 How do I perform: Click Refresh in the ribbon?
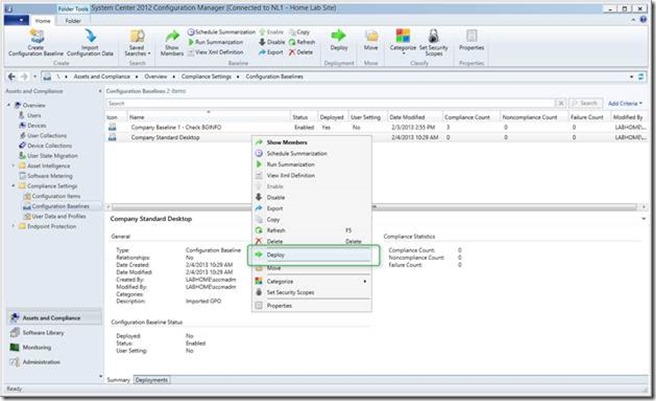(x=302, y=42)
